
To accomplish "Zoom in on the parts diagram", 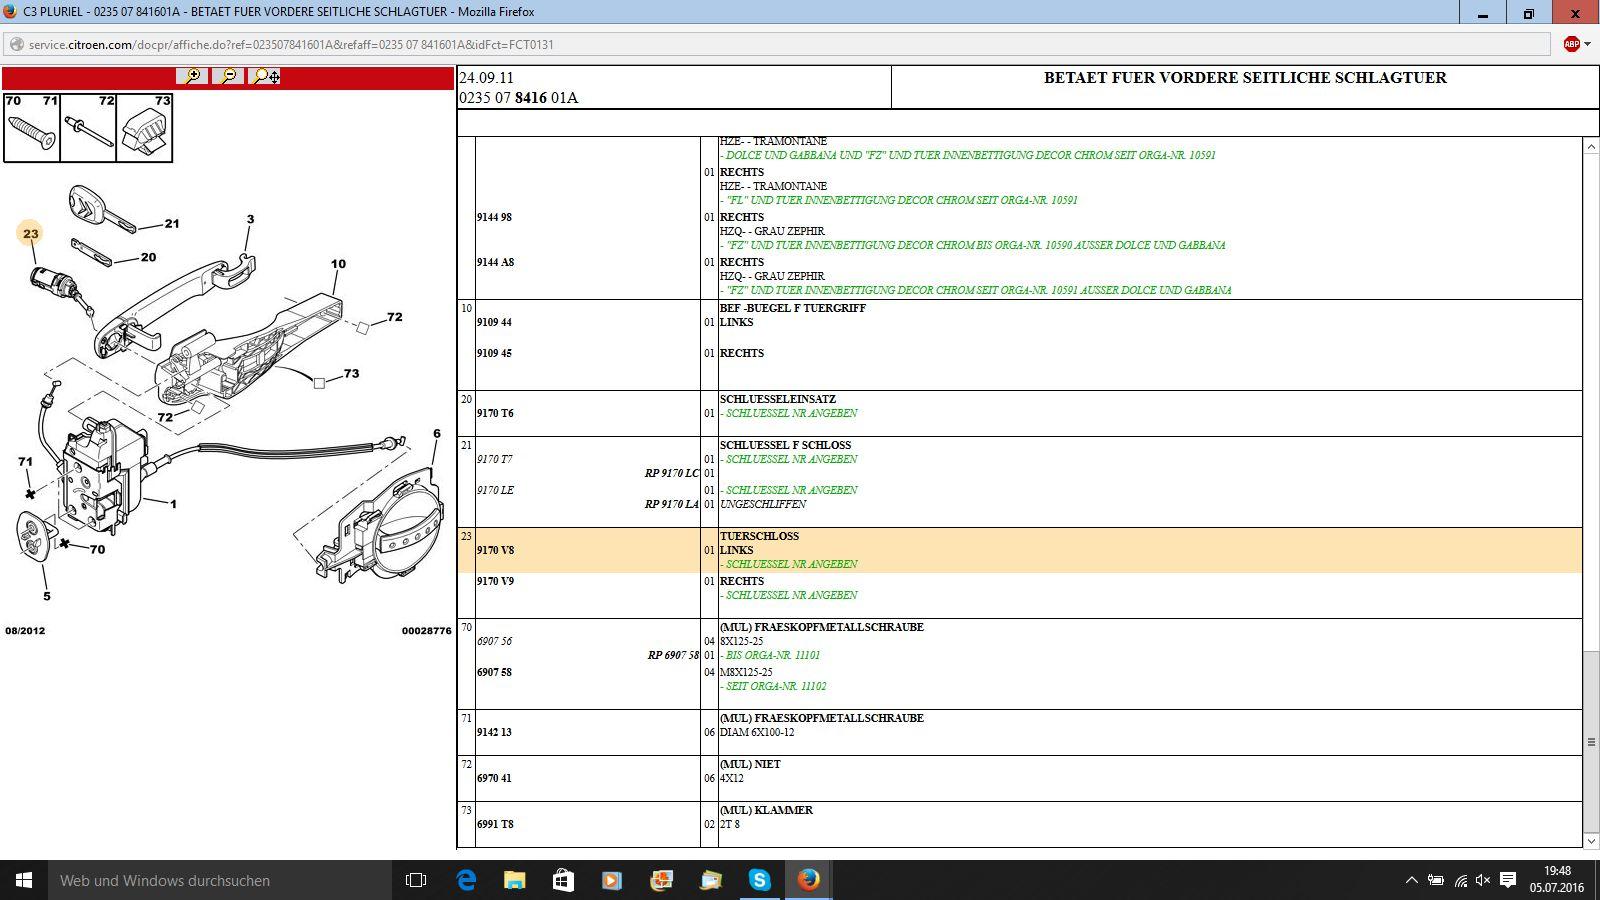I will click(192, 76).
